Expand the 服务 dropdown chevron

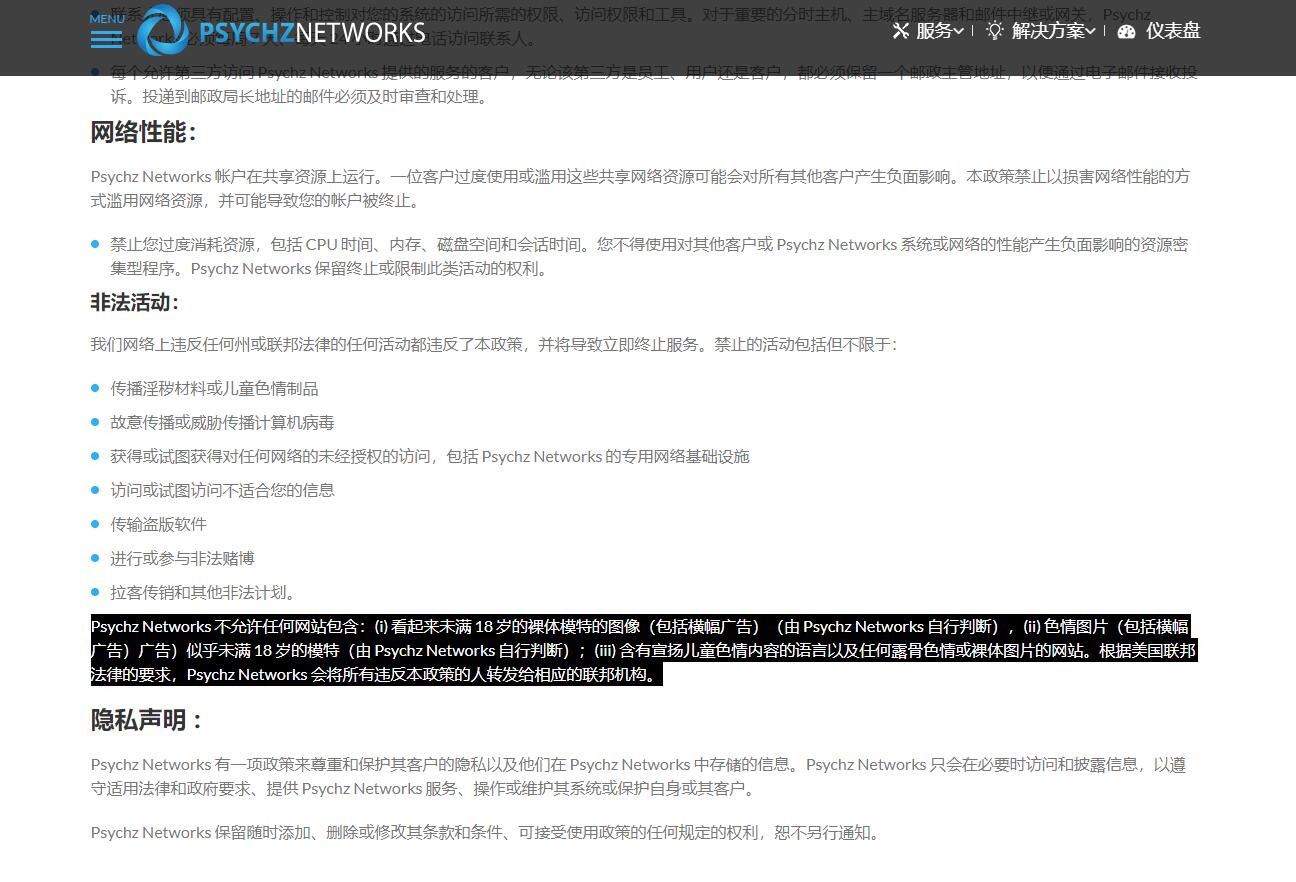tap(959, 31)
